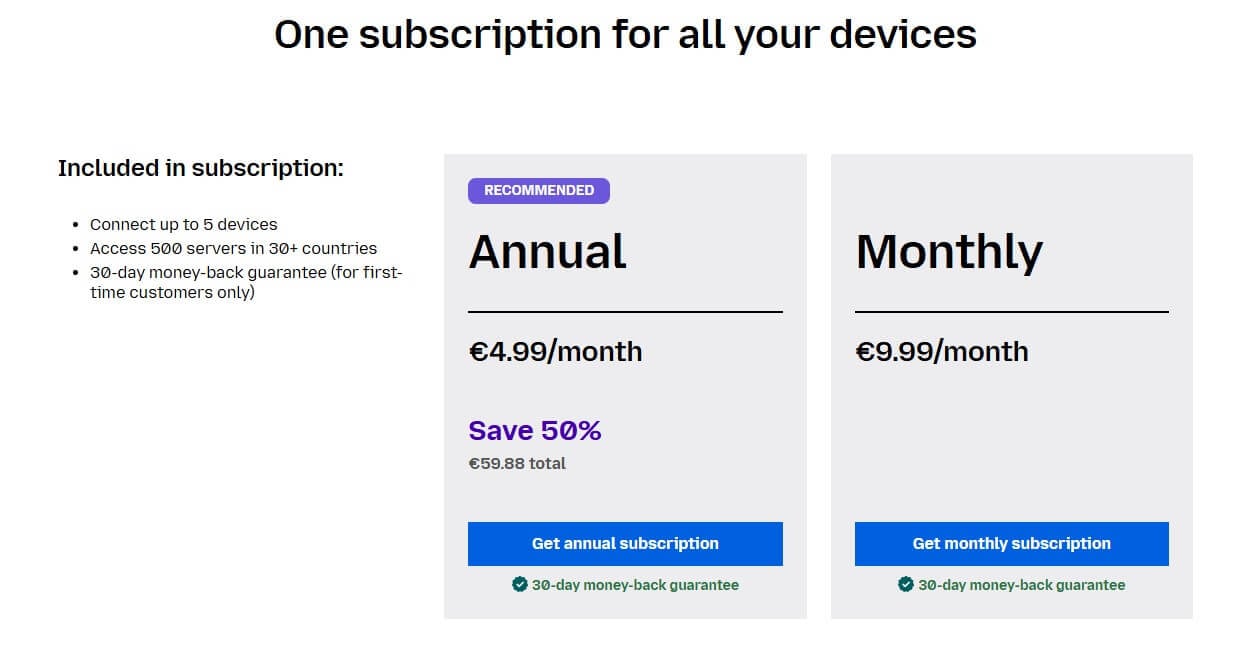Select the RECOMMENDED badge

(539, 190)
